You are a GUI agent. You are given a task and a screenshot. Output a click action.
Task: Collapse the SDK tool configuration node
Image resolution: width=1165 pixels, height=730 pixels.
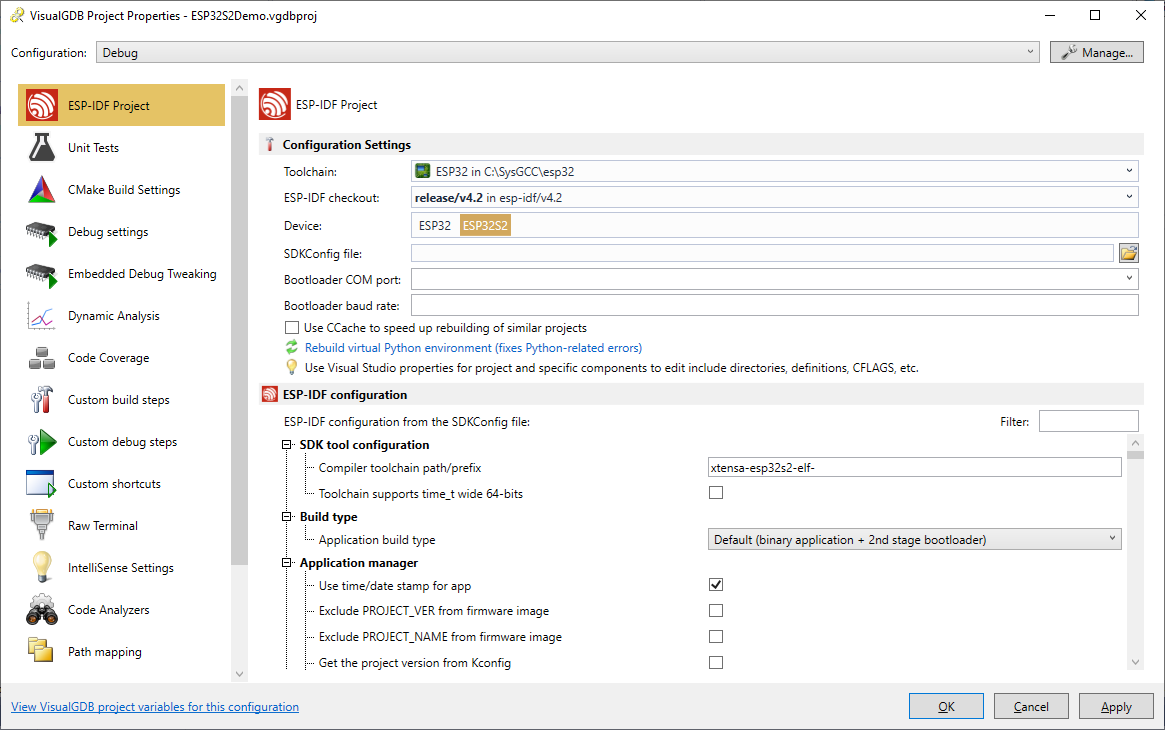[287, 445]
